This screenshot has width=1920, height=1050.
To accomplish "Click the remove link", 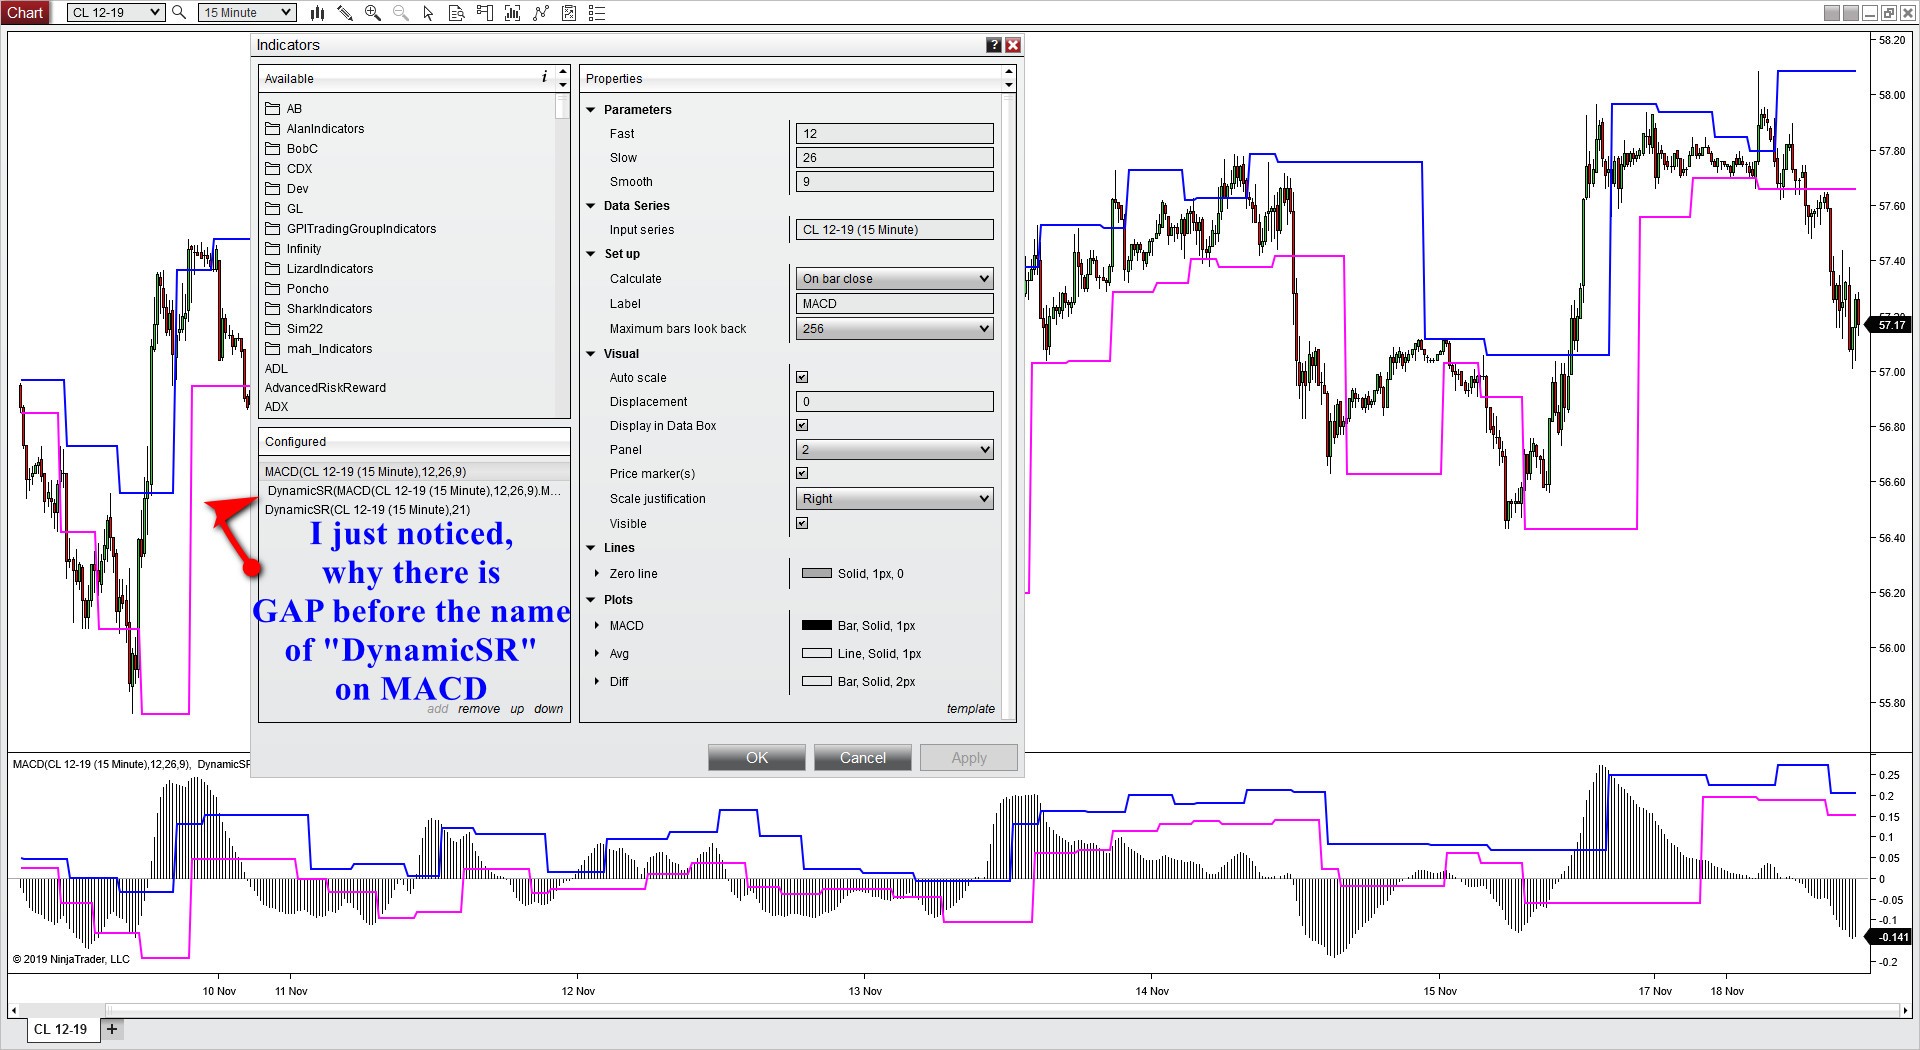I will click(x=479, y=708).
